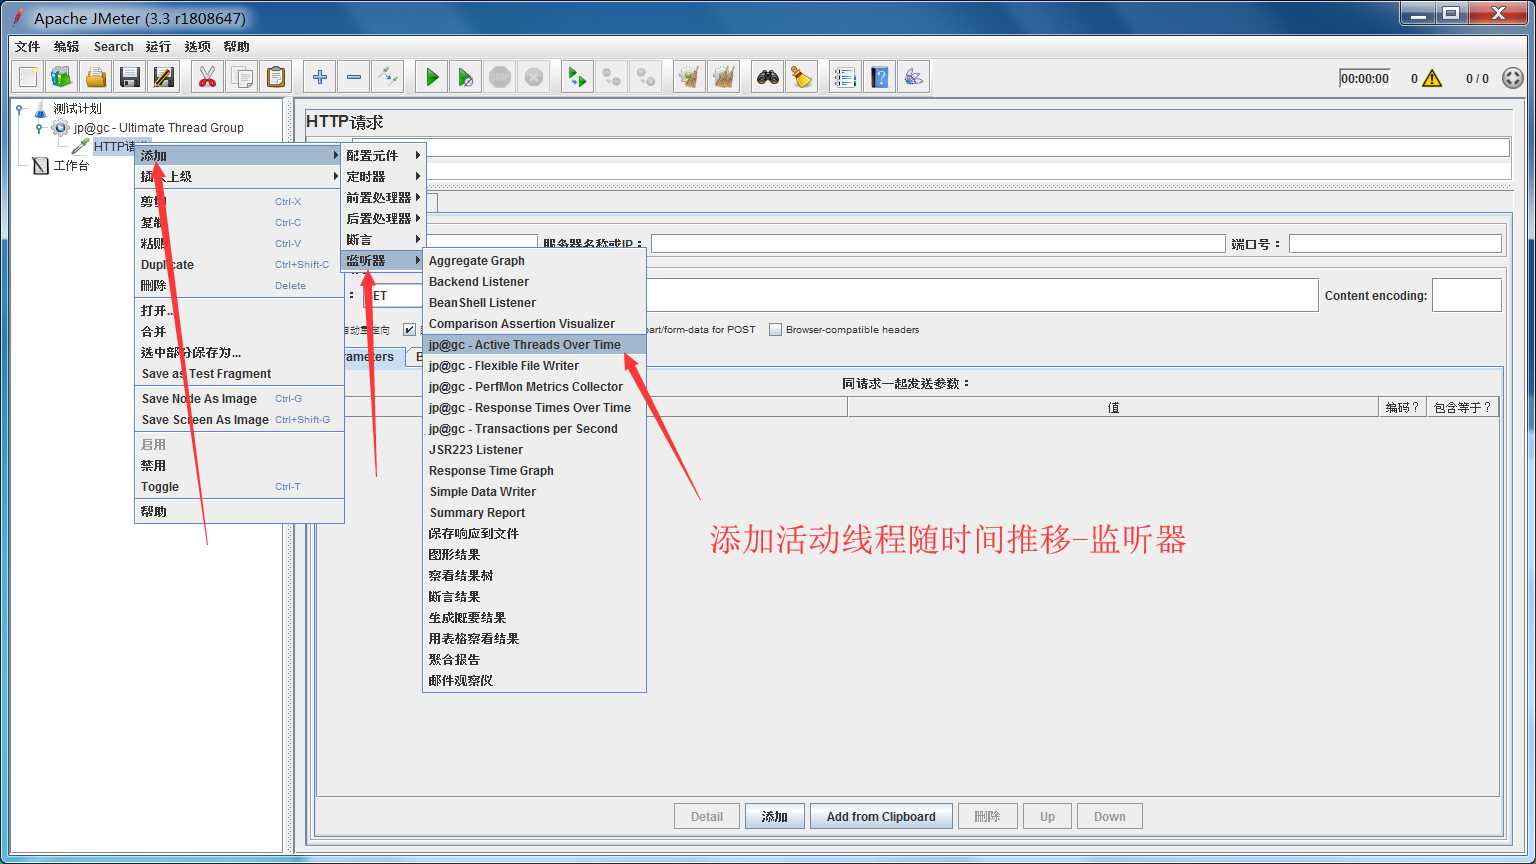Image resolution: width=1536 pixels, height=864 pixels.
Task: Open the 运行 menu
Action: point(158,47)
